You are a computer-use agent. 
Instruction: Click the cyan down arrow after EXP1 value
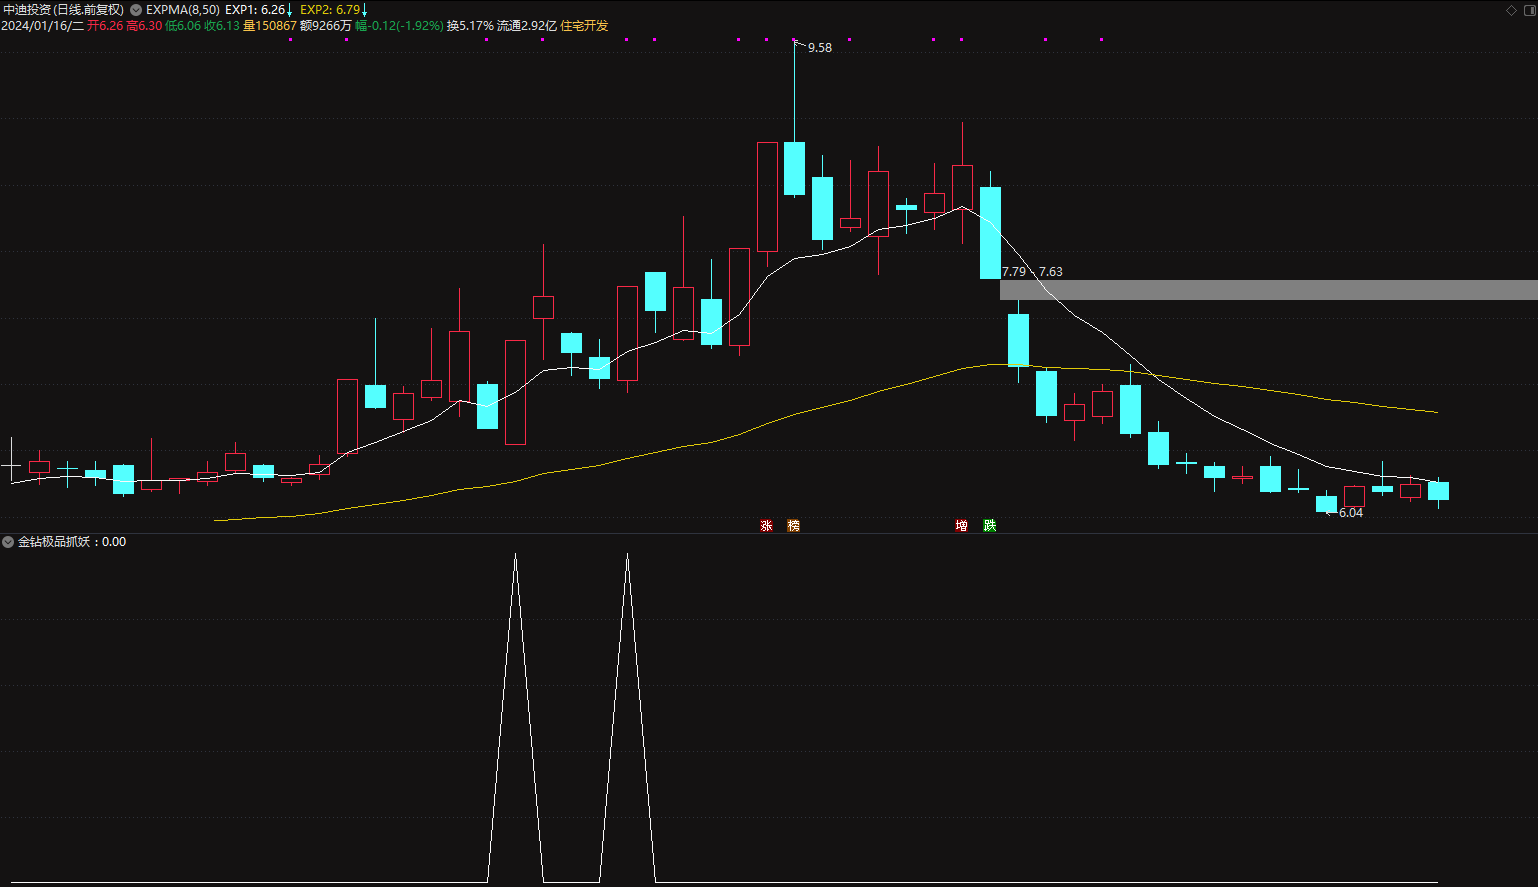pyautogui.click(x=290, y=10)
